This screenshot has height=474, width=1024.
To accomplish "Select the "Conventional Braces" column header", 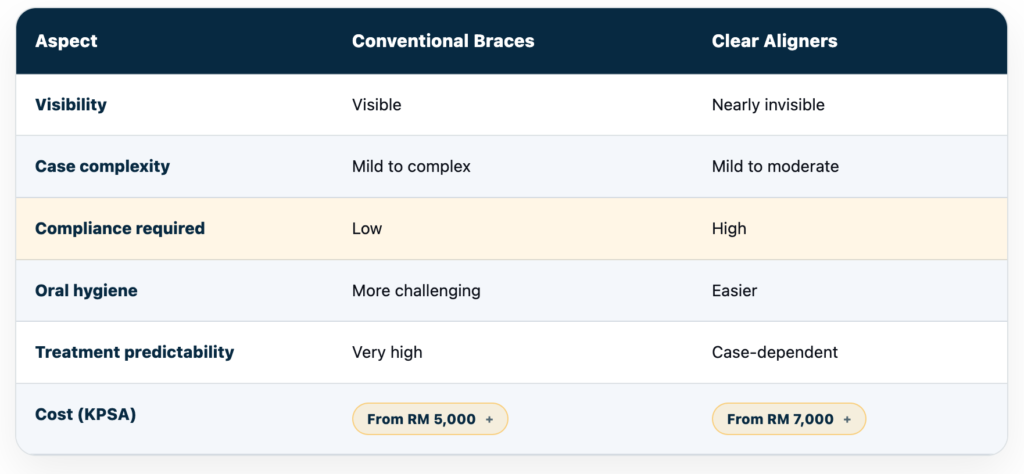I will [x=443, y=41].
